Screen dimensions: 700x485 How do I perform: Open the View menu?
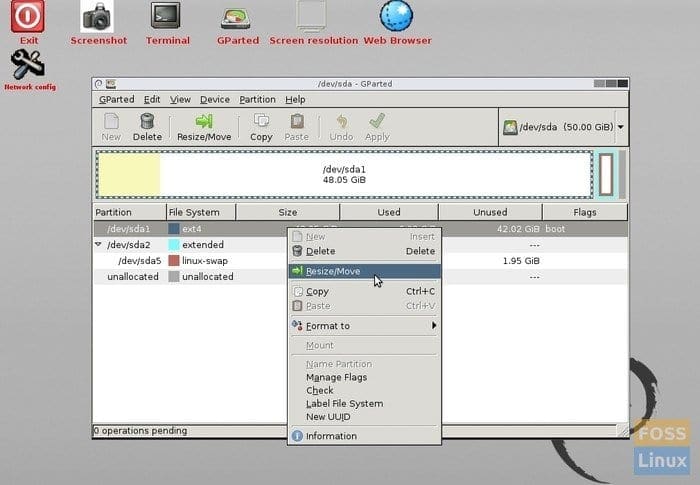coord(180,100)
